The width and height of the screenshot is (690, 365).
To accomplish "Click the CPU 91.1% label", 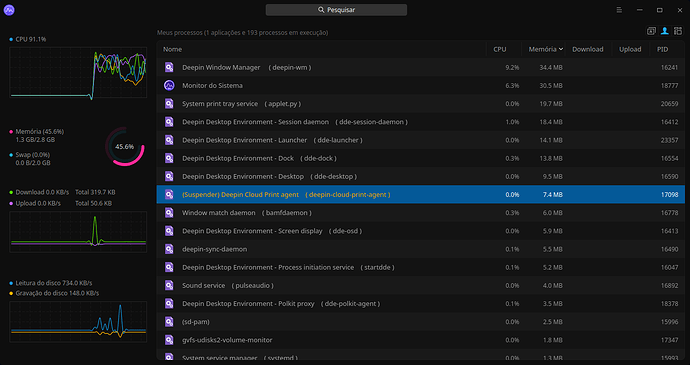I will coord(31,39).
